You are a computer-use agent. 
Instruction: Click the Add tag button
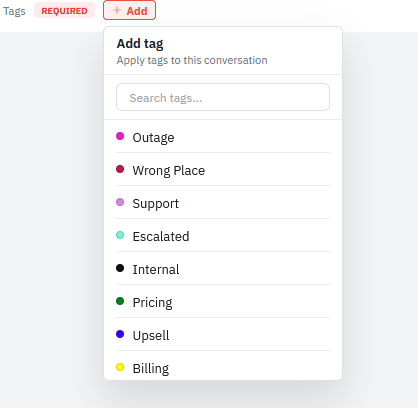pyautogui.click(x=129, y=10)
